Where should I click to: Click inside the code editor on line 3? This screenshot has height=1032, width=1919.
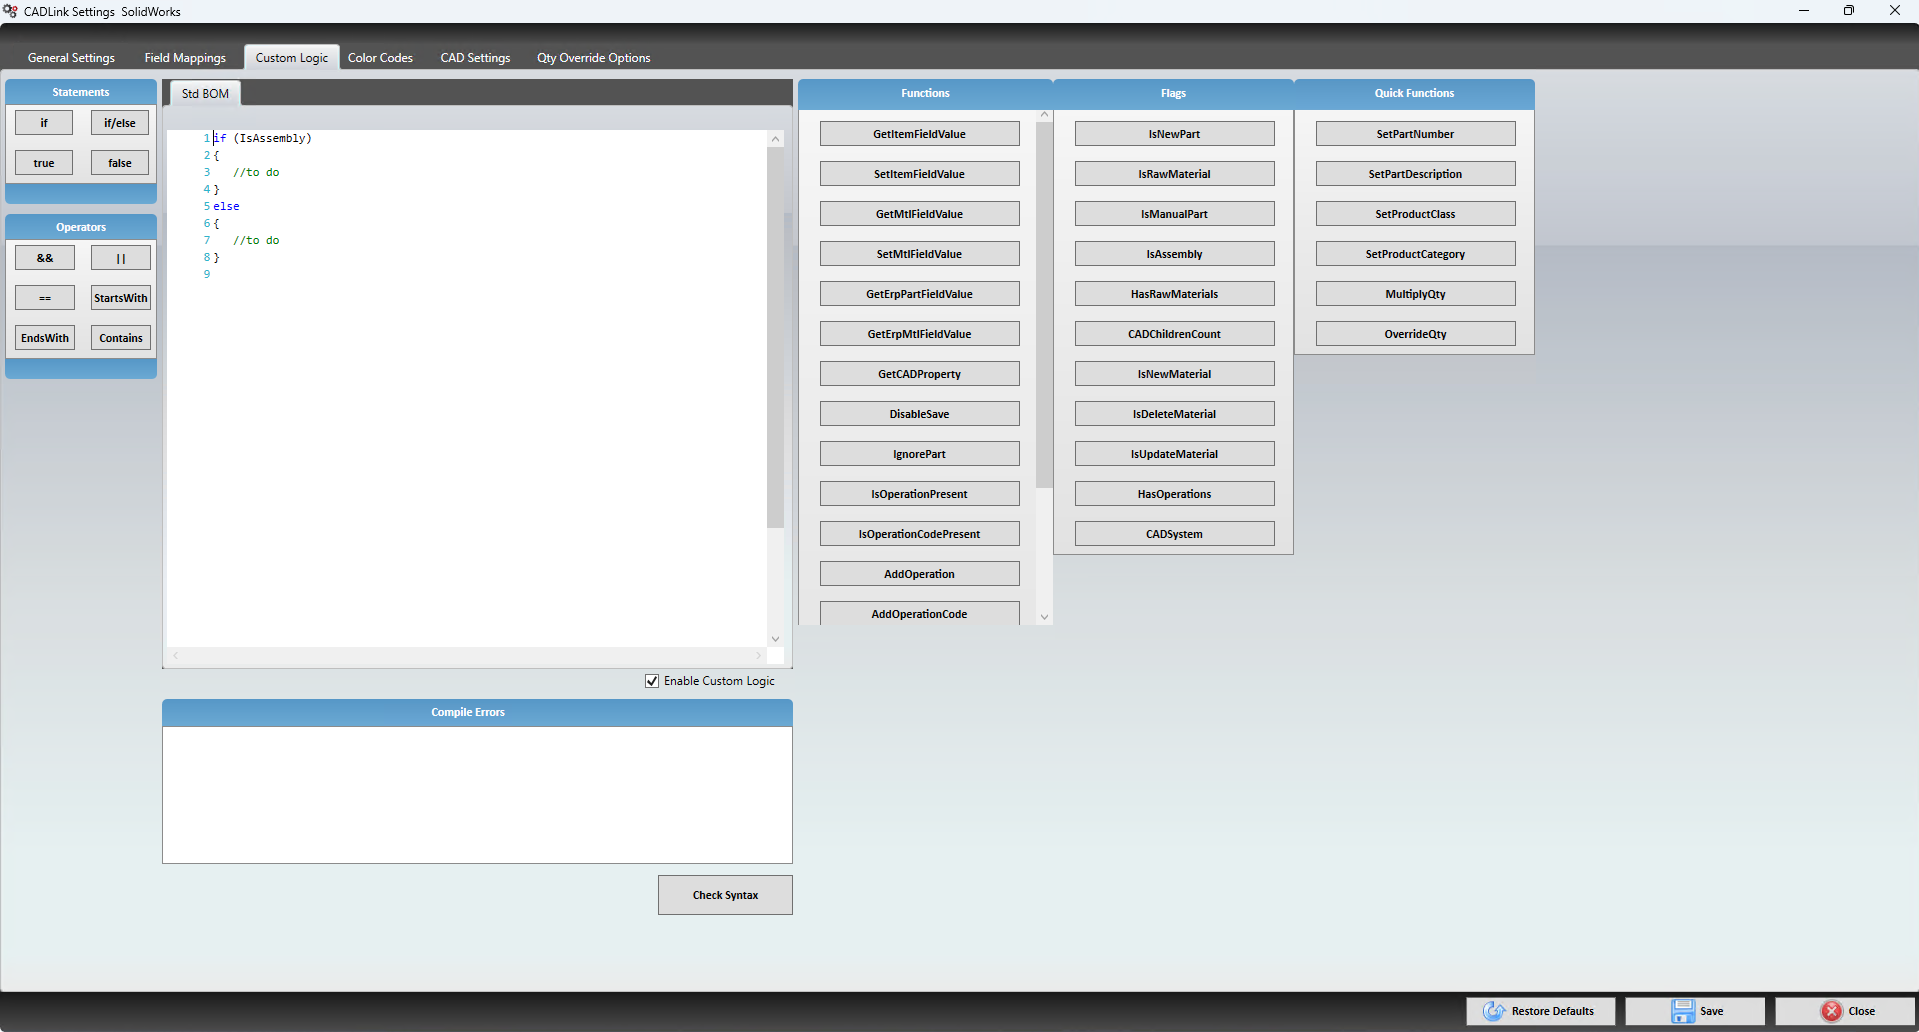click(x=300, y=172)
